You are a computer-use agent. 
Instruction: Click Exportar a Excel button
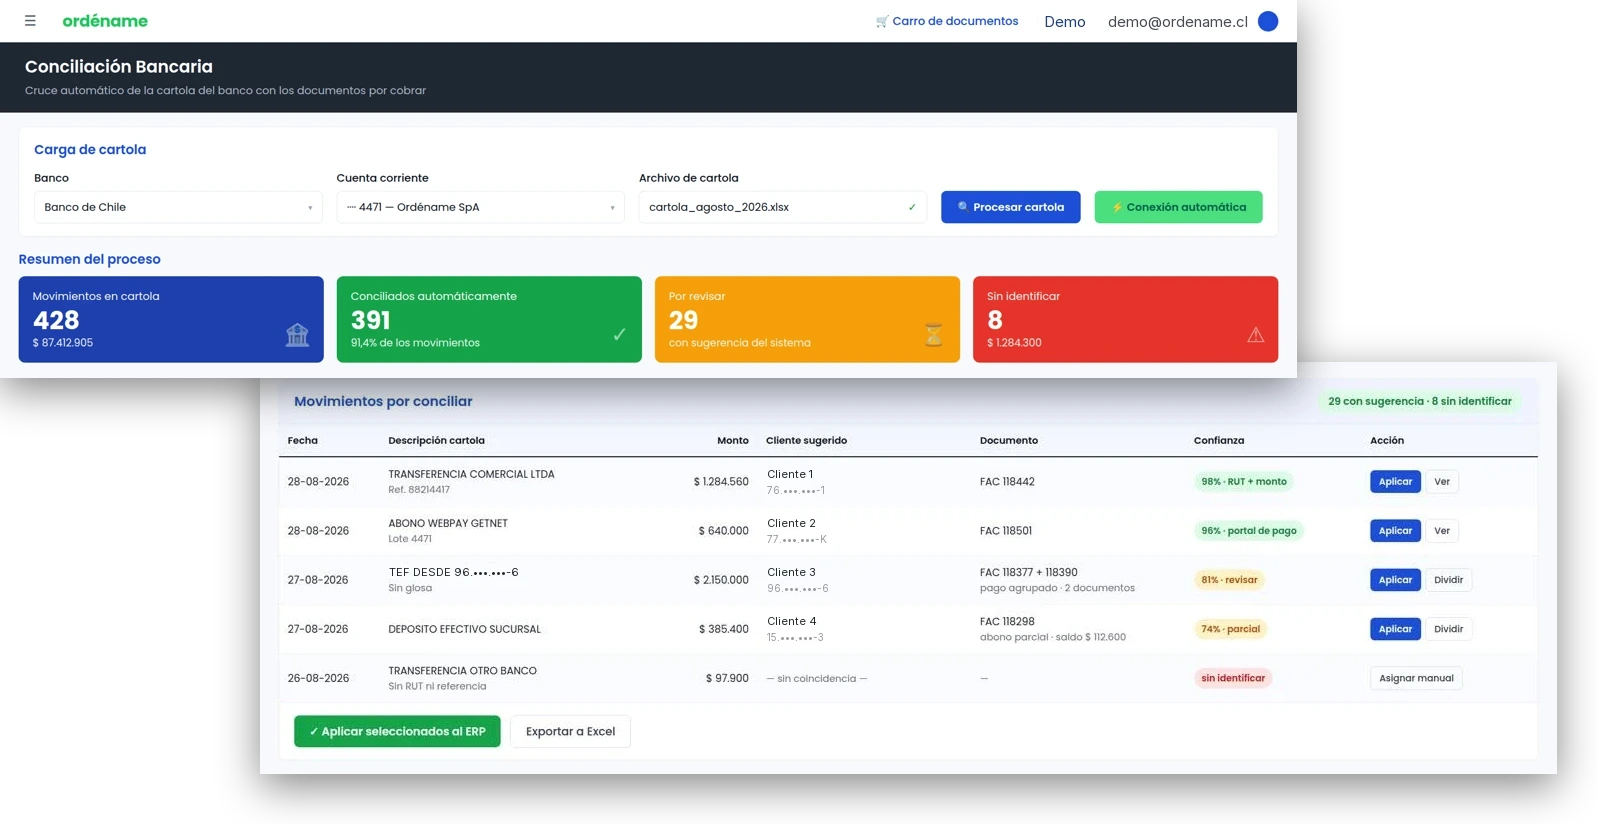[570, 731]
